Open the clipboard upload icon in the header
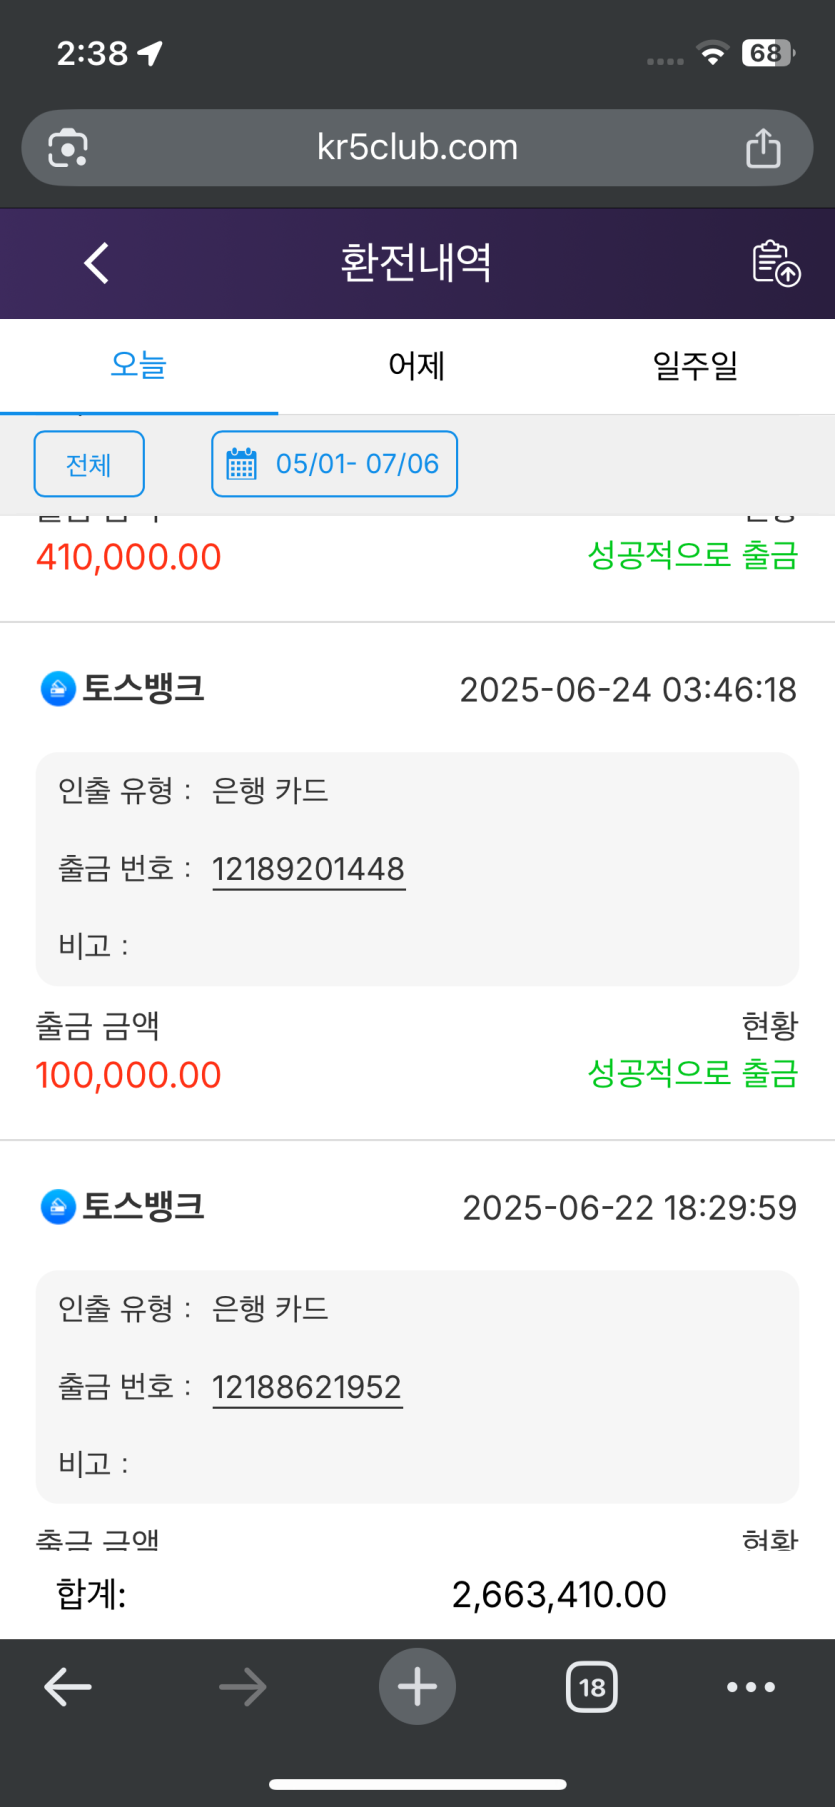 776,263
